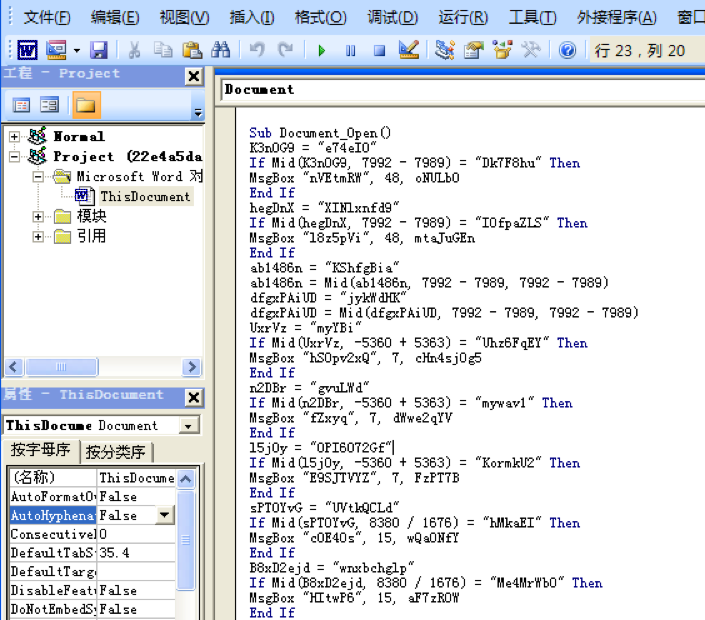Open the 工具(T) menu

pos(532,18)
